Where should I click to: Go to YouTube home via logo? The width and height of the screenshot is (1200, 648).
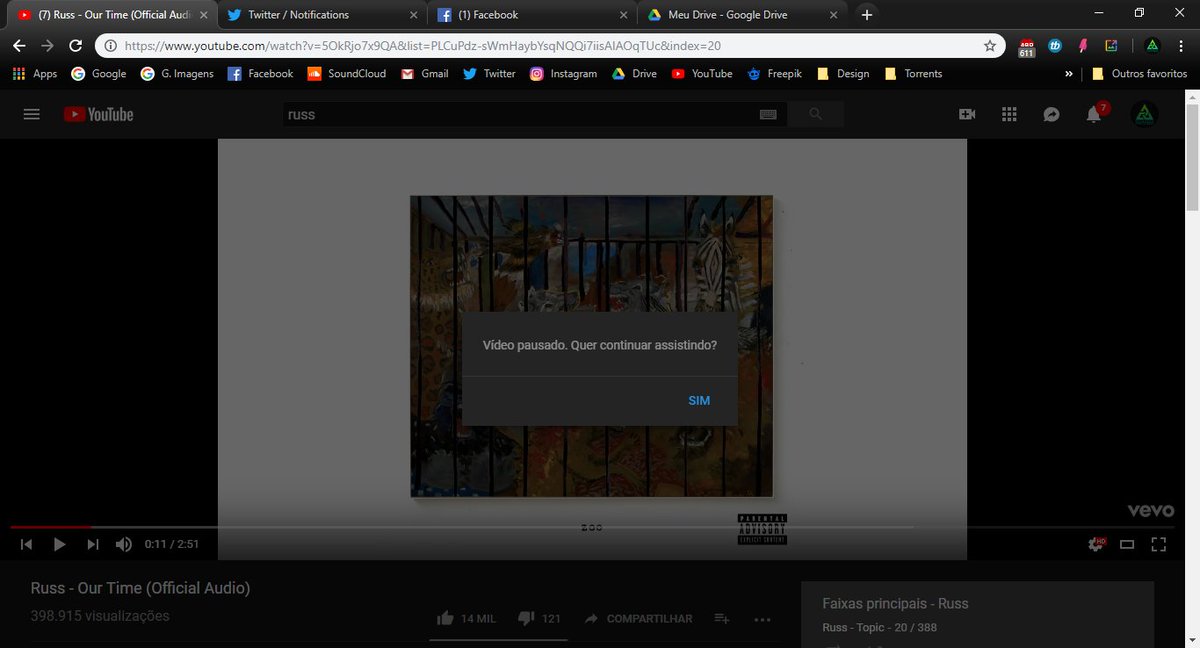98,114
